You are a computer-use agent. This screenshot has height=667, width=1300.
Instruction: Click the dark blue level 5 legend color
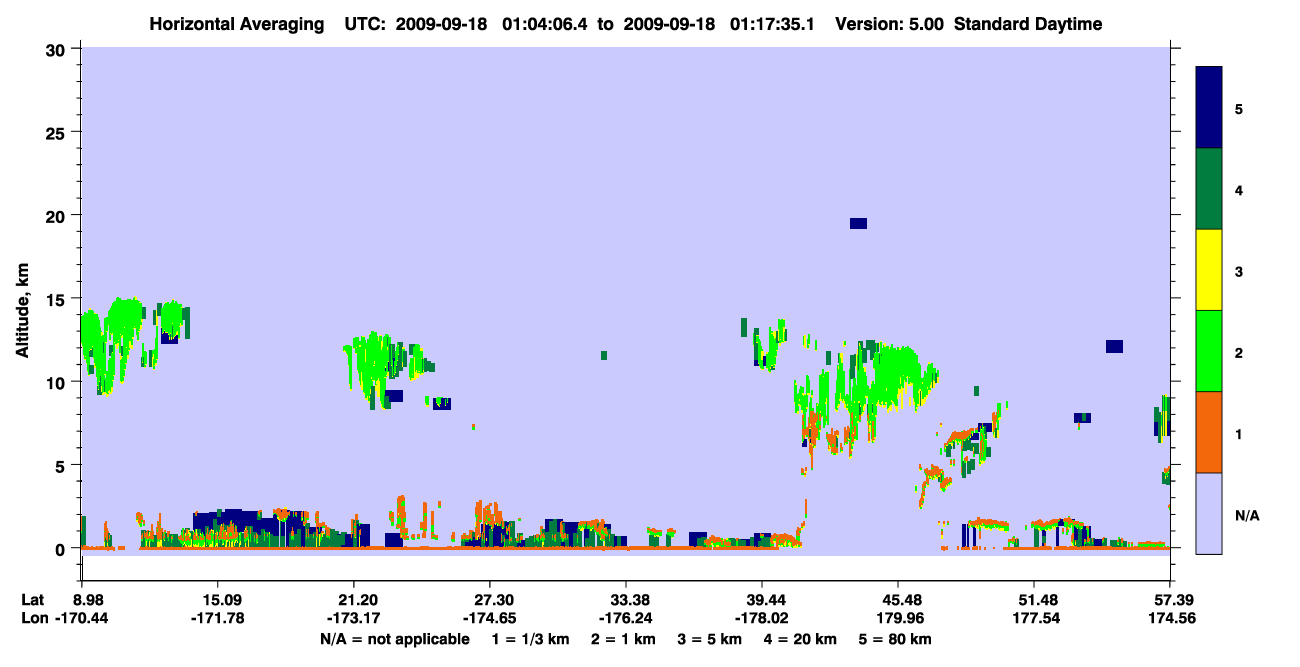(x=1209, y=108)
